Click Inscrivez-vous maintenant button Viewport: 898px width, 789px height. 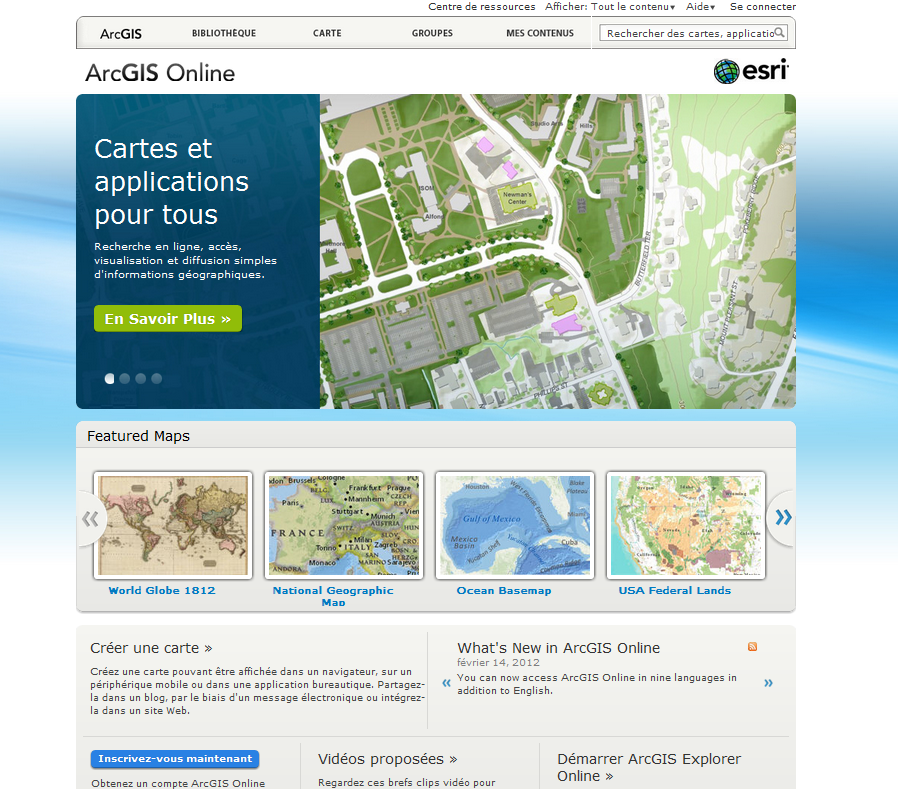tap(175, 759)
